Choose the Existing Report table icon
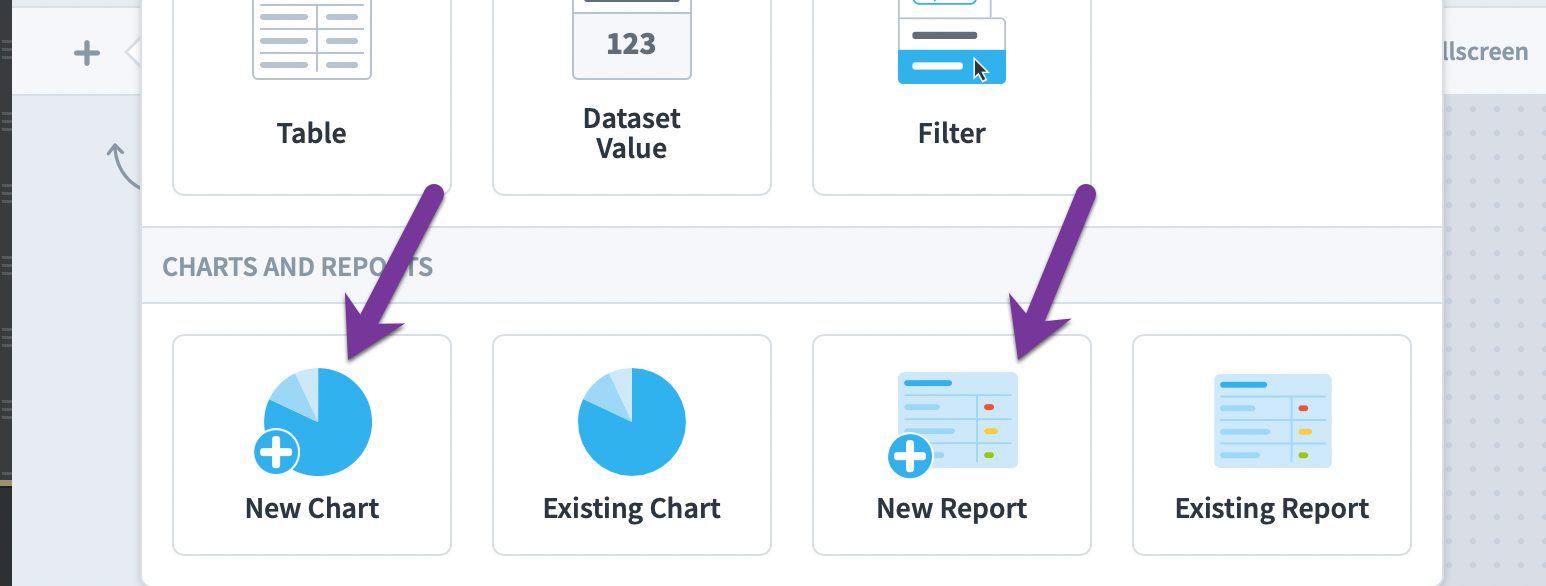 click(1272, 421)
